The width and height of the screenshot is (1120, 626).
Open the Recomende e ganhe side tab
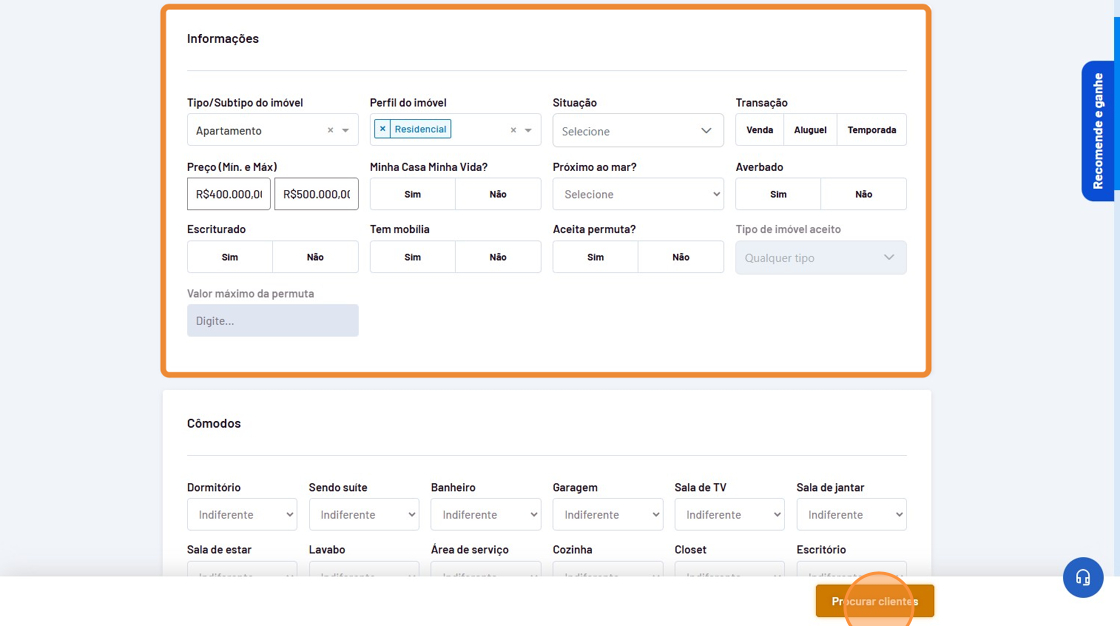click(1097, 131)
